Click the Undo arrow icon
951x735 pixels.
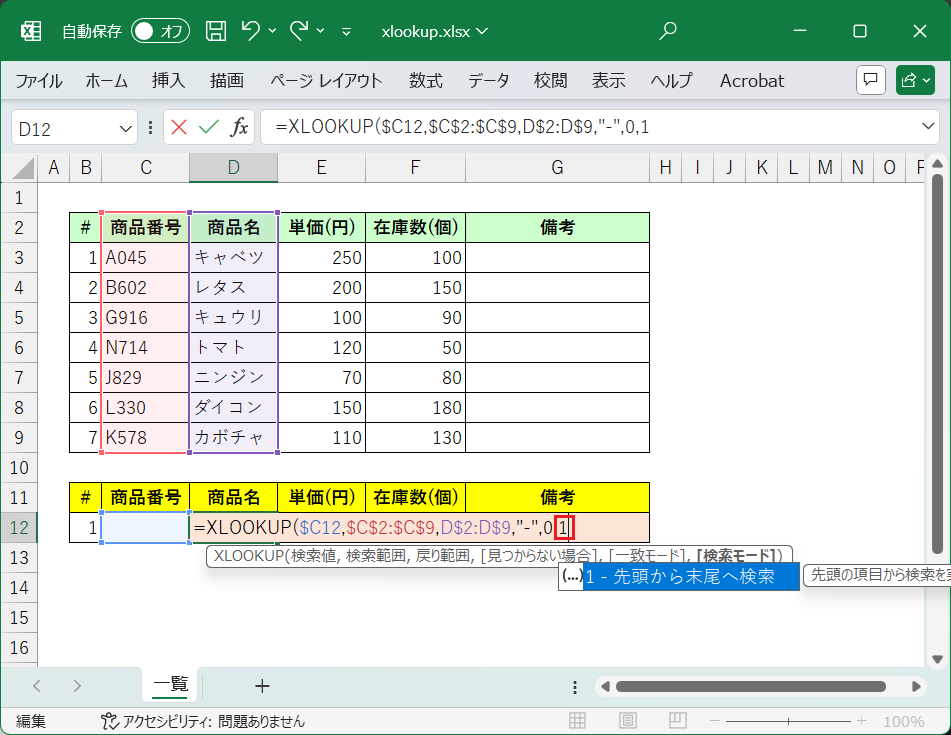click(x=251, y=31)
